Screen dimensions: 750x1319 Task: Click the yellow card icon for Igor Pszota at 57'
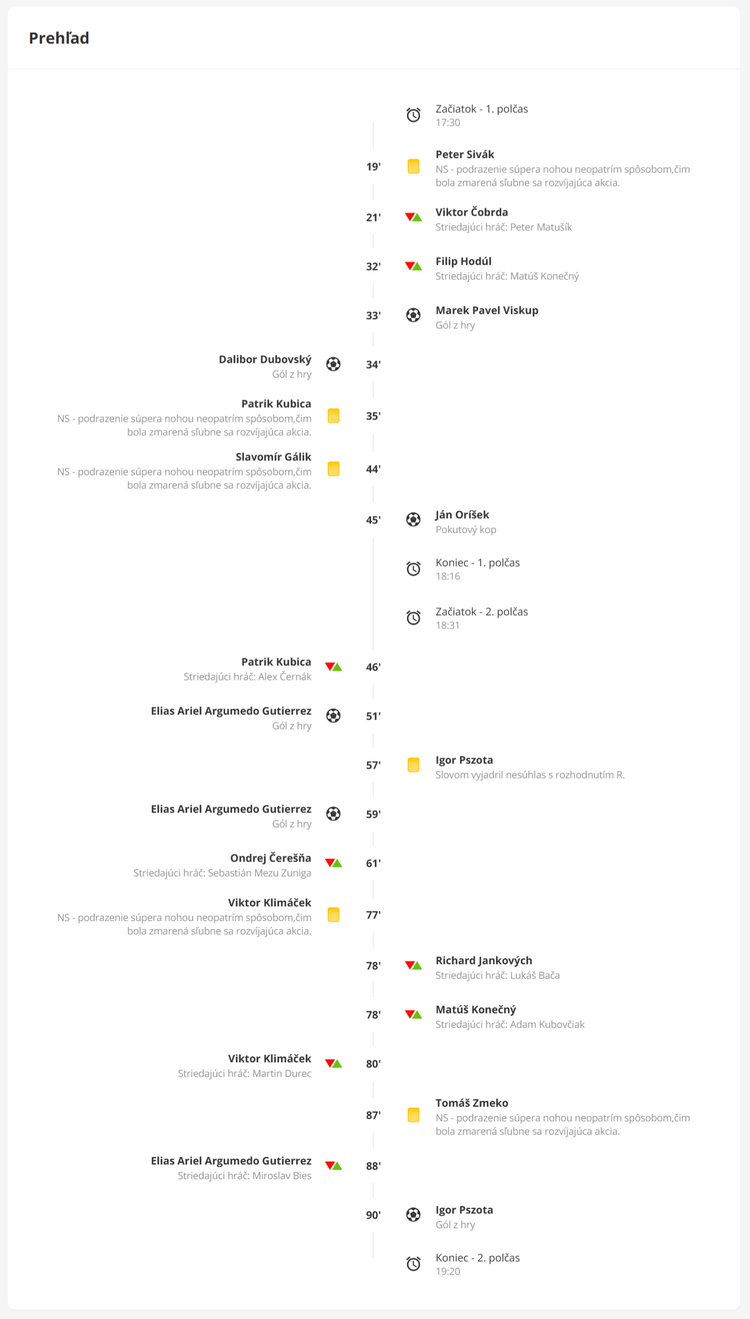coord(413,765)
